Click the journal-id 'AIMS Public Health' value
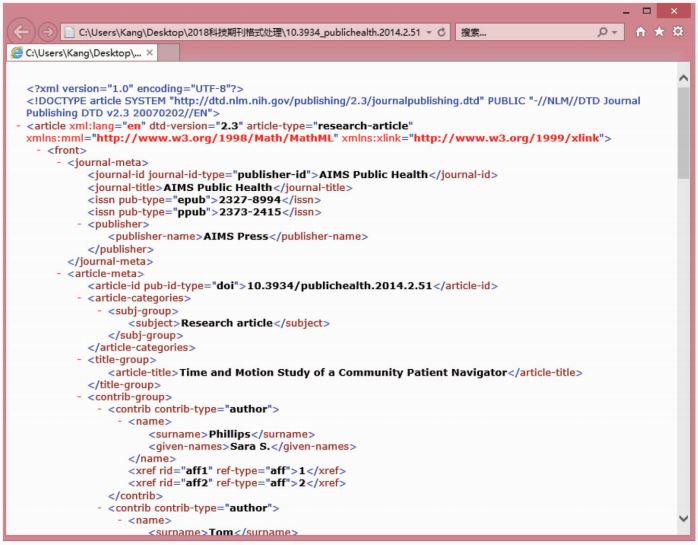The image size is (698, 545). 373,175
